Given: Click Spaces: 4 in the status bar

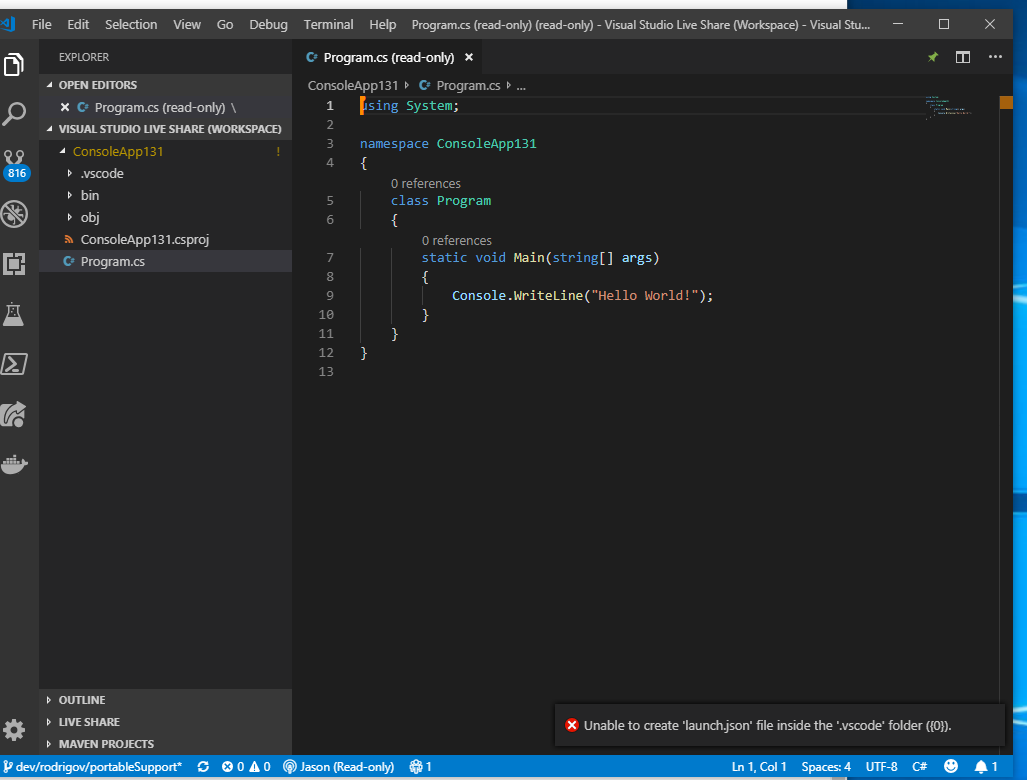Looking at the screenshot, I should pyautogui.click(x=826, y=766).
